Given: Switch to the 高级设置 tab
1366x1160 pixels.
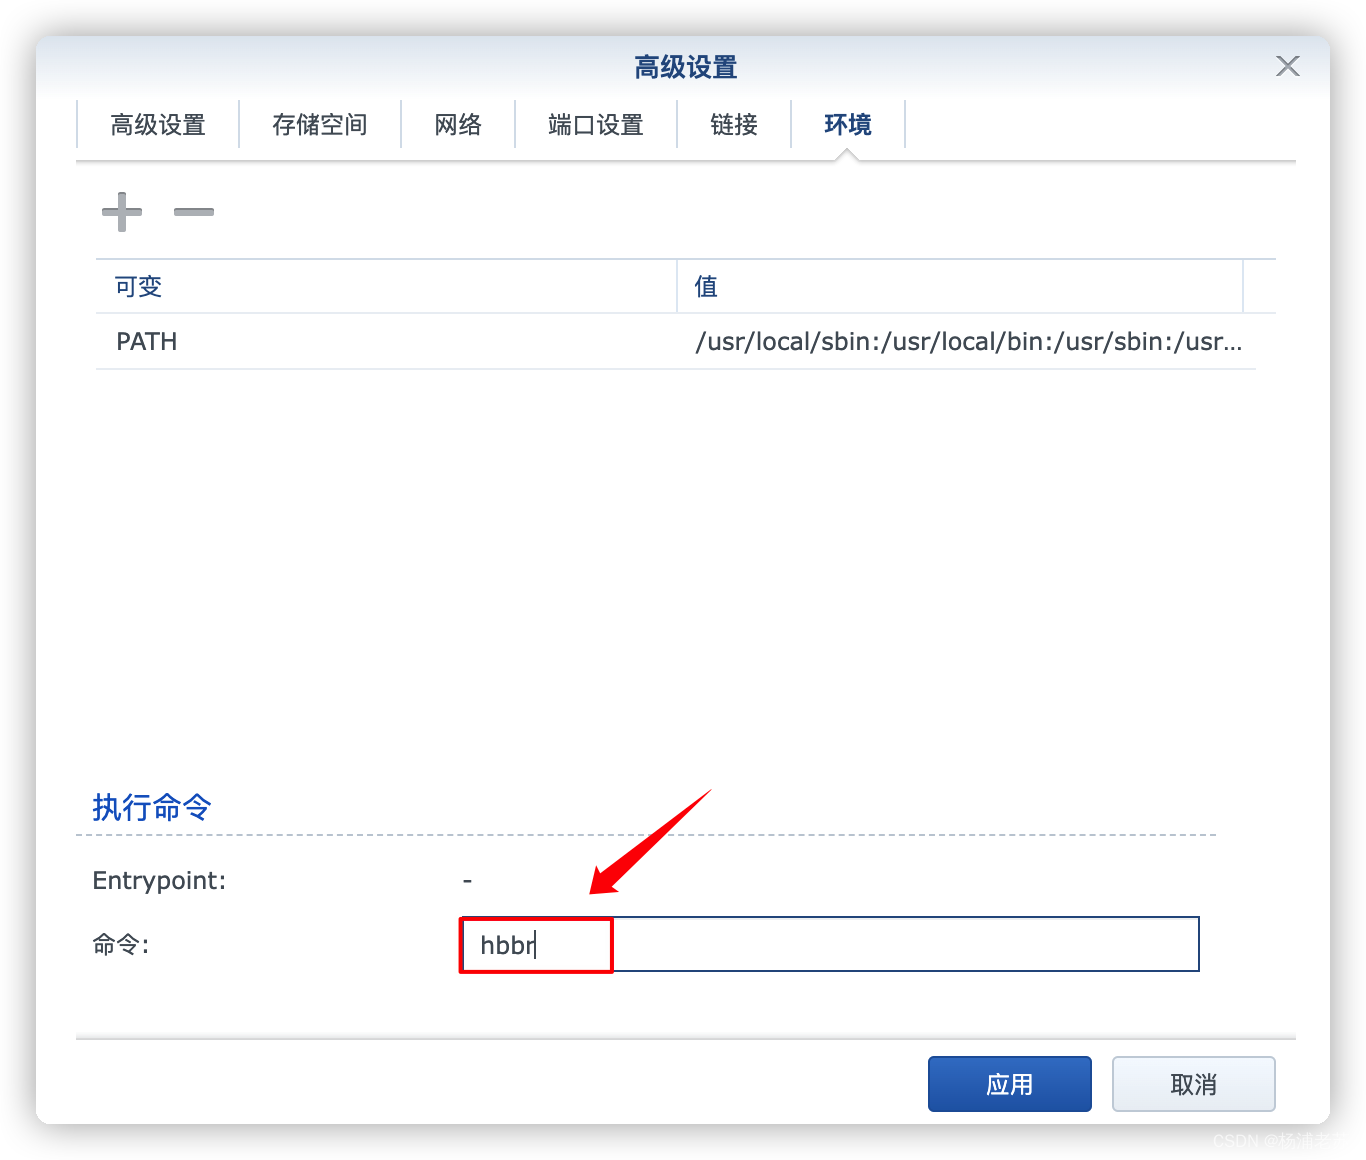Looking at the screenshot, I should pyautogui.click(x=157, y=124).
